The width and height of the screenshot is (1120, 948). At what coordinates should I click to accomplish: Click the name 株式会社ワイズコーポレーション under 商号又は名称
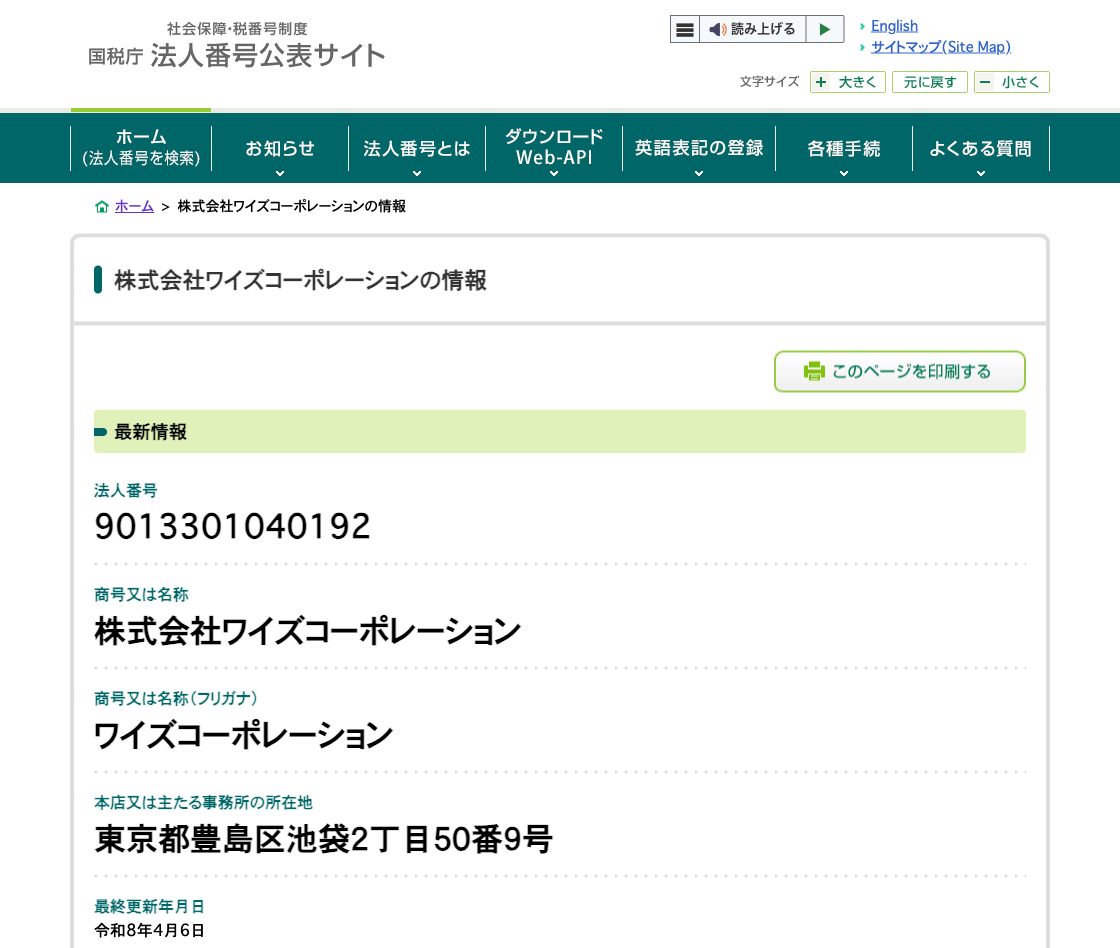308,631
